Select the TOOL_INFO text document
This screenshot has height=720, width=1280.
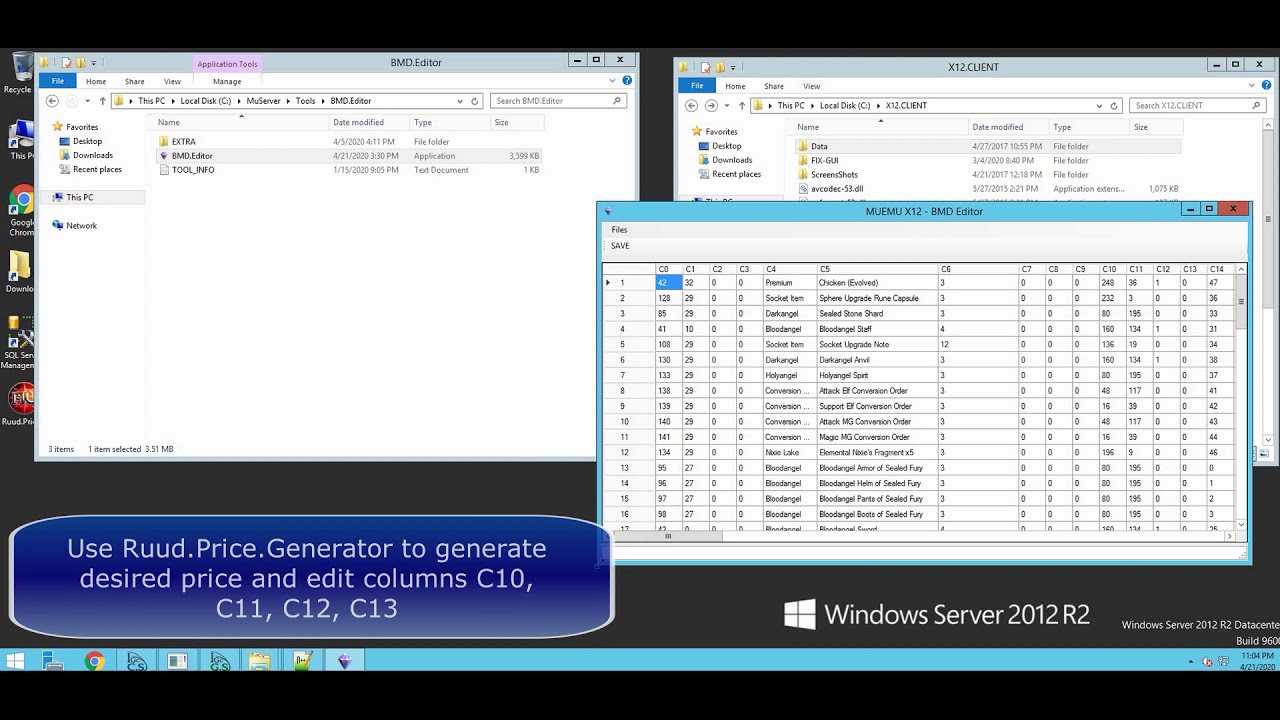pyautogui.click(x=193, y=170)
